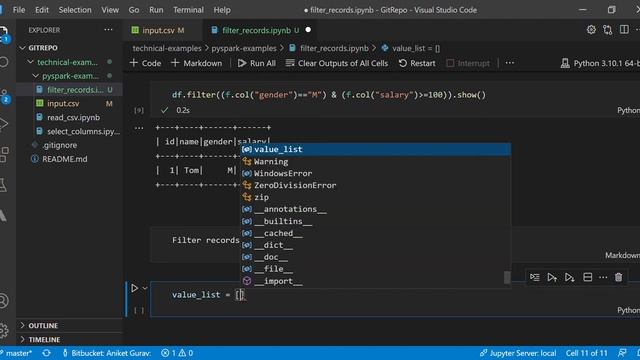
Task: Click Run by Line cell icon
Action: pos(534,278)
